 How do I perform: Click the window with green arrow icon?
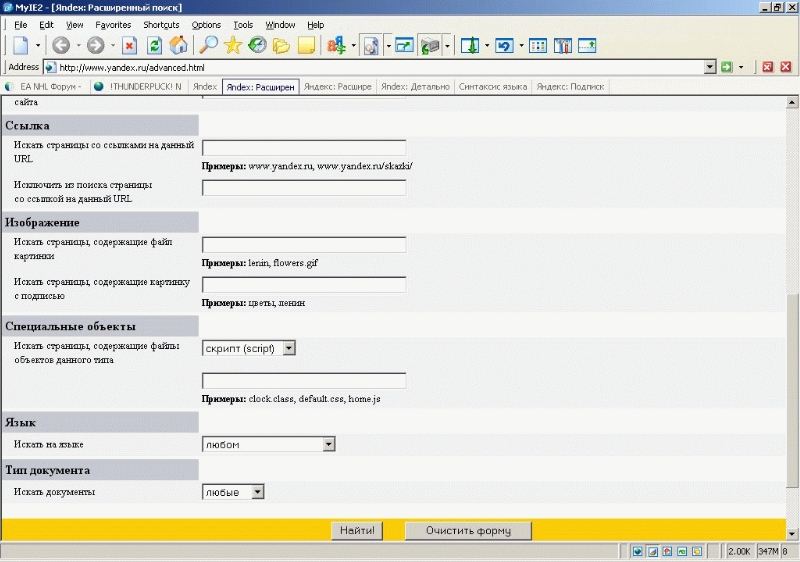[x=404, y=45]
